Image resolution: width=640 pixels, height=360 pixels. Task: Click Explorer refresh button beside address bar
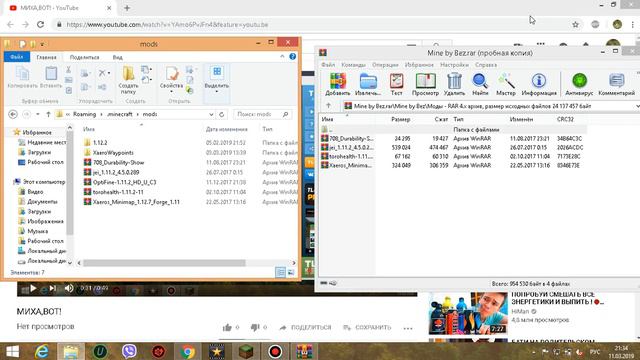(x=222, y=114)
